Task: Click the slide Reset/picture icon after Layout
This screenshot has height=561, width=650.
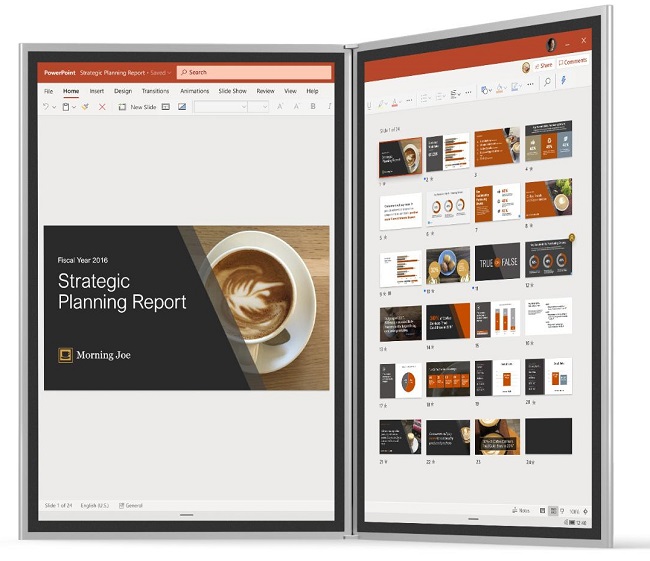Action: click(x=182, y=107)
